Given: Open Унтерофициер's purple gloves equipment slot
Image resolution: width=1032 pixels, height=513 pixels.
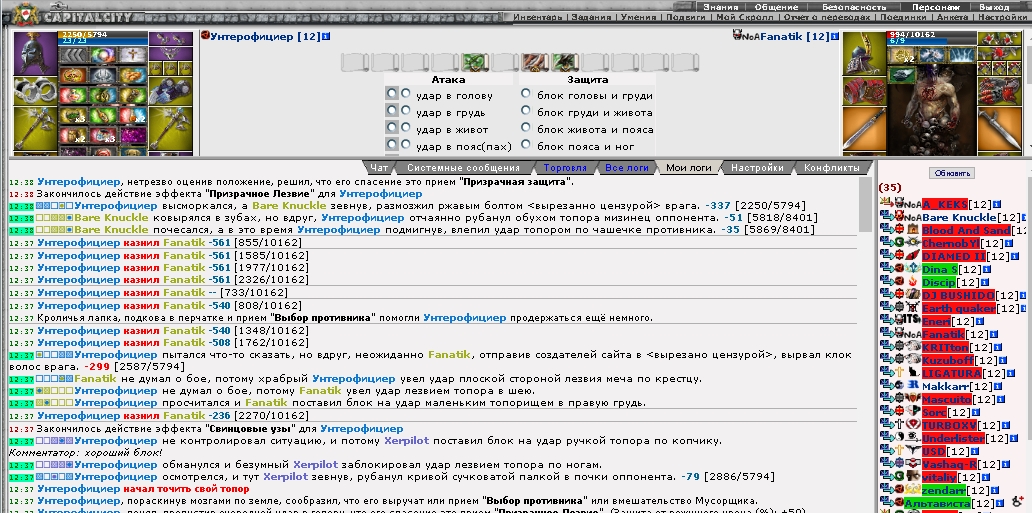Looking at the screenshot, I should [170, 91].
